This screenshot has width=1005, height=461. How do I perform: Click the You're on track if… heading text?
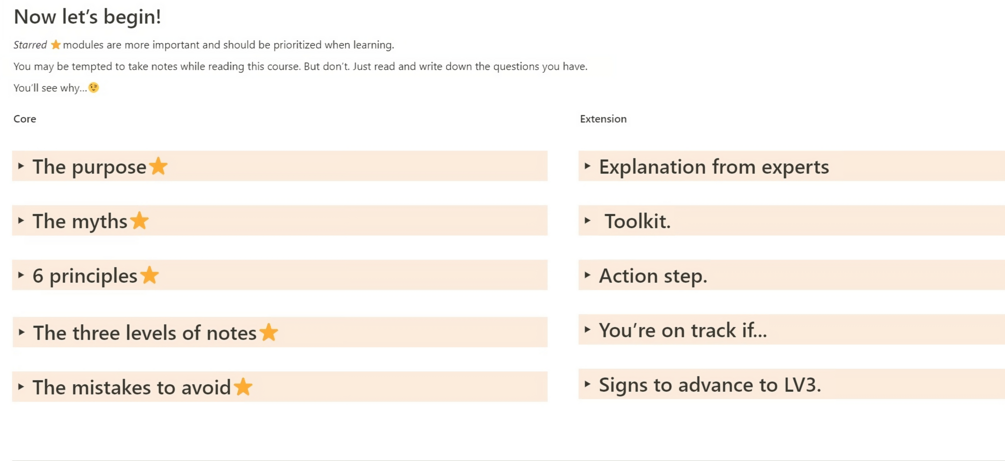682,330
